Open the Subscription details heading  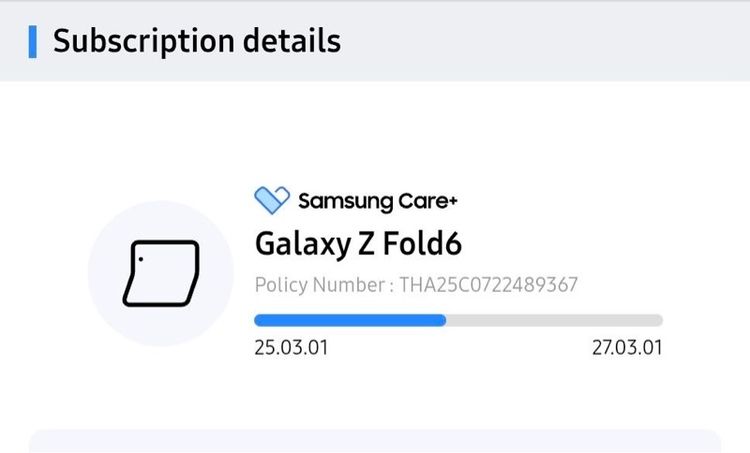tap(196, 41)
